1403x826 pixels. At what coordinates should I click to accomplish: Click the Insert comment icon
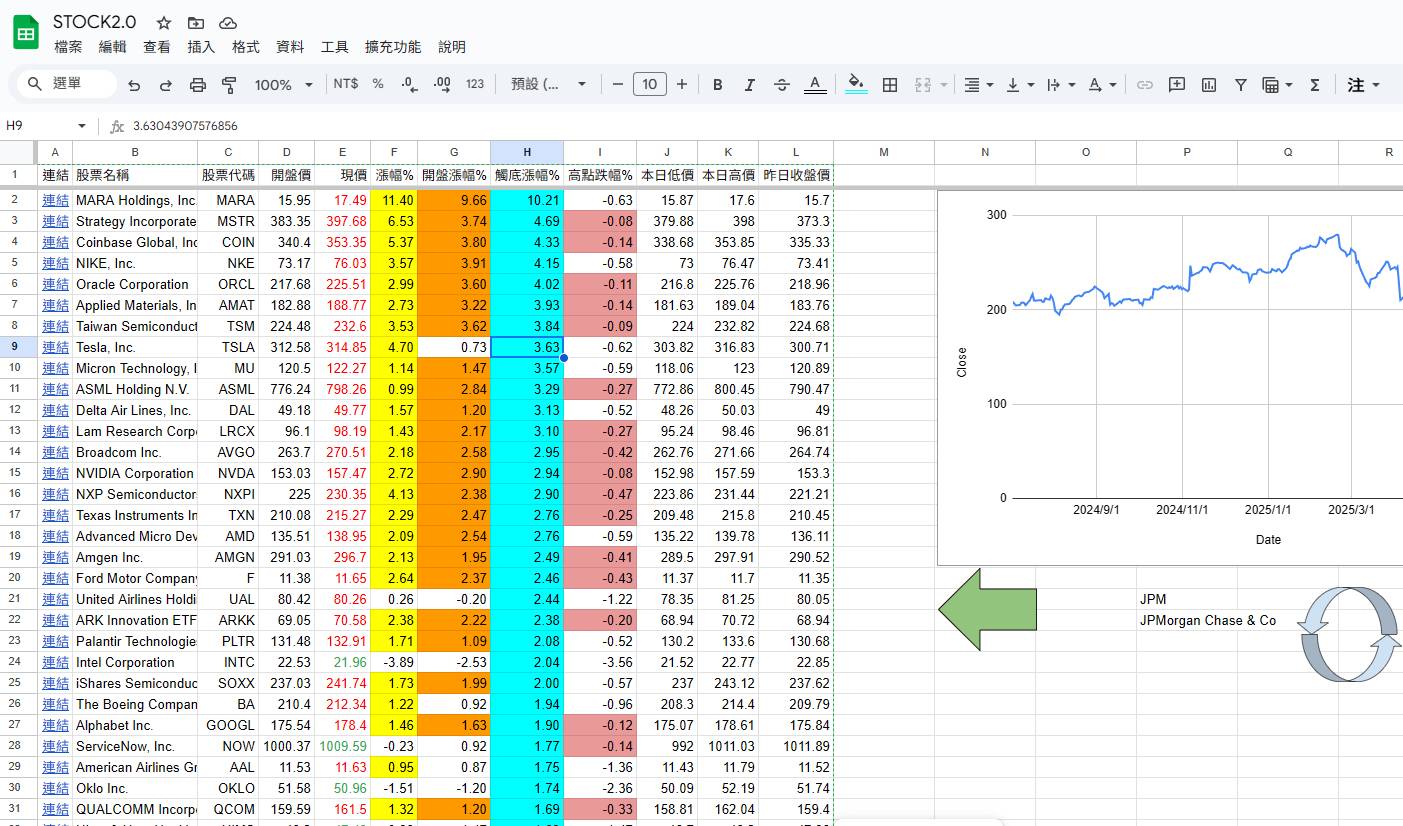pos(1177,85)
